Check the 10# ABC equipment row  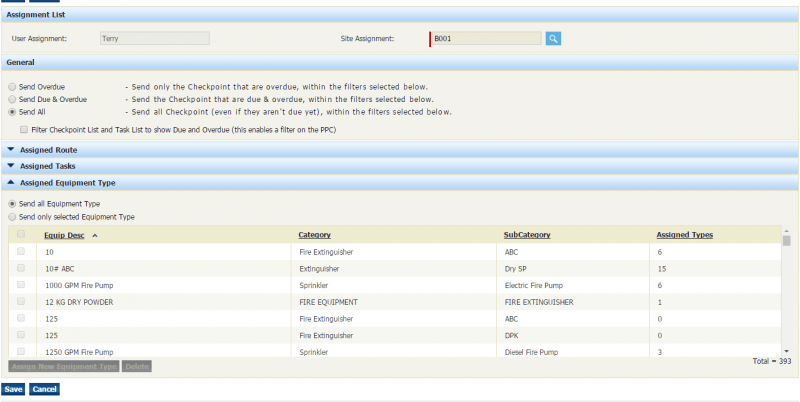coord(21,268)
